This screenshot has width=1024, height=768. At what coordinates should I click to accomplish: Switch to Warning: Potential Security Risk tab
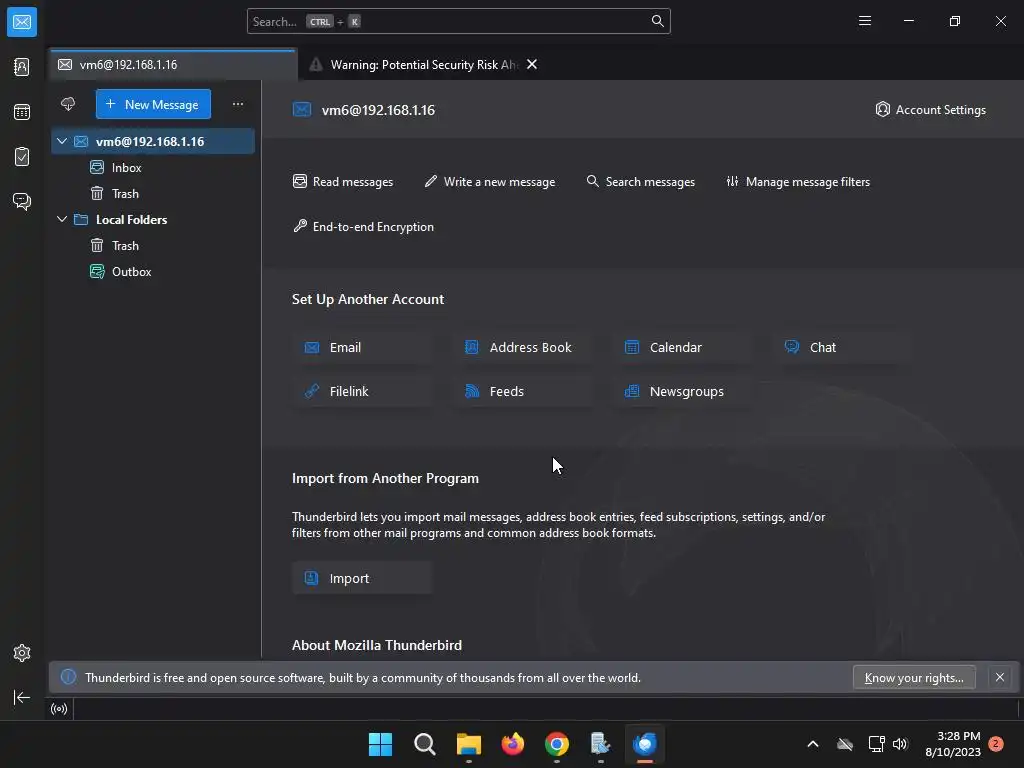pos(423,65)
